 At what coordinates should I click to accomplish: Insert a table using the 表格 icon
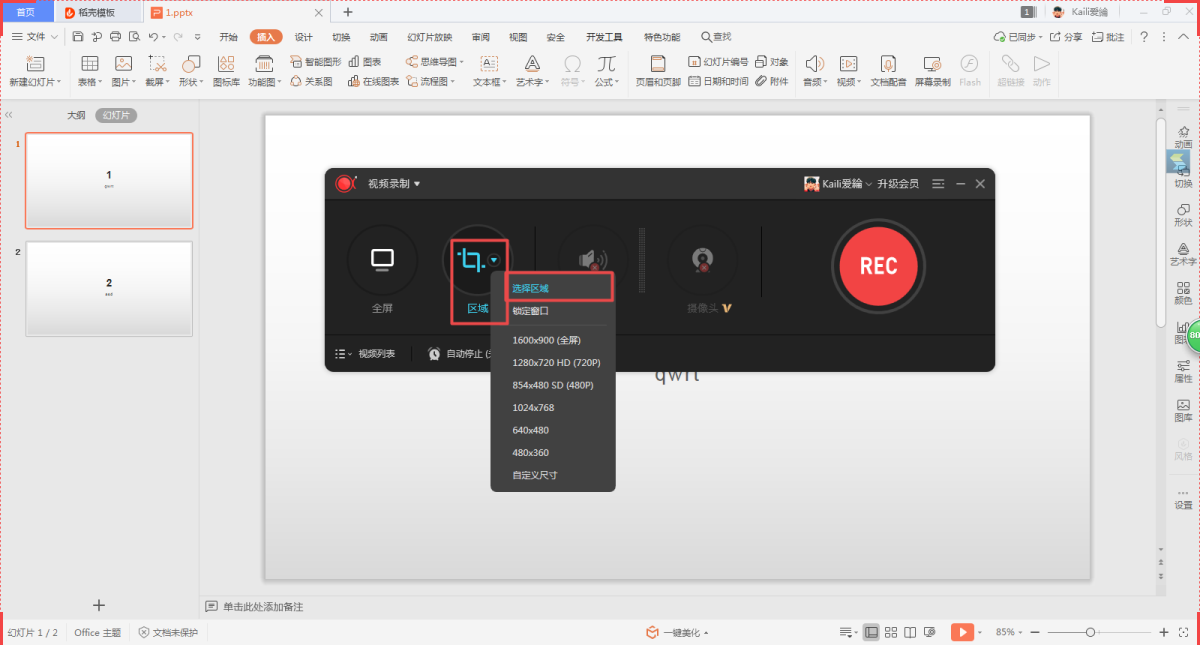click(89, 69)
